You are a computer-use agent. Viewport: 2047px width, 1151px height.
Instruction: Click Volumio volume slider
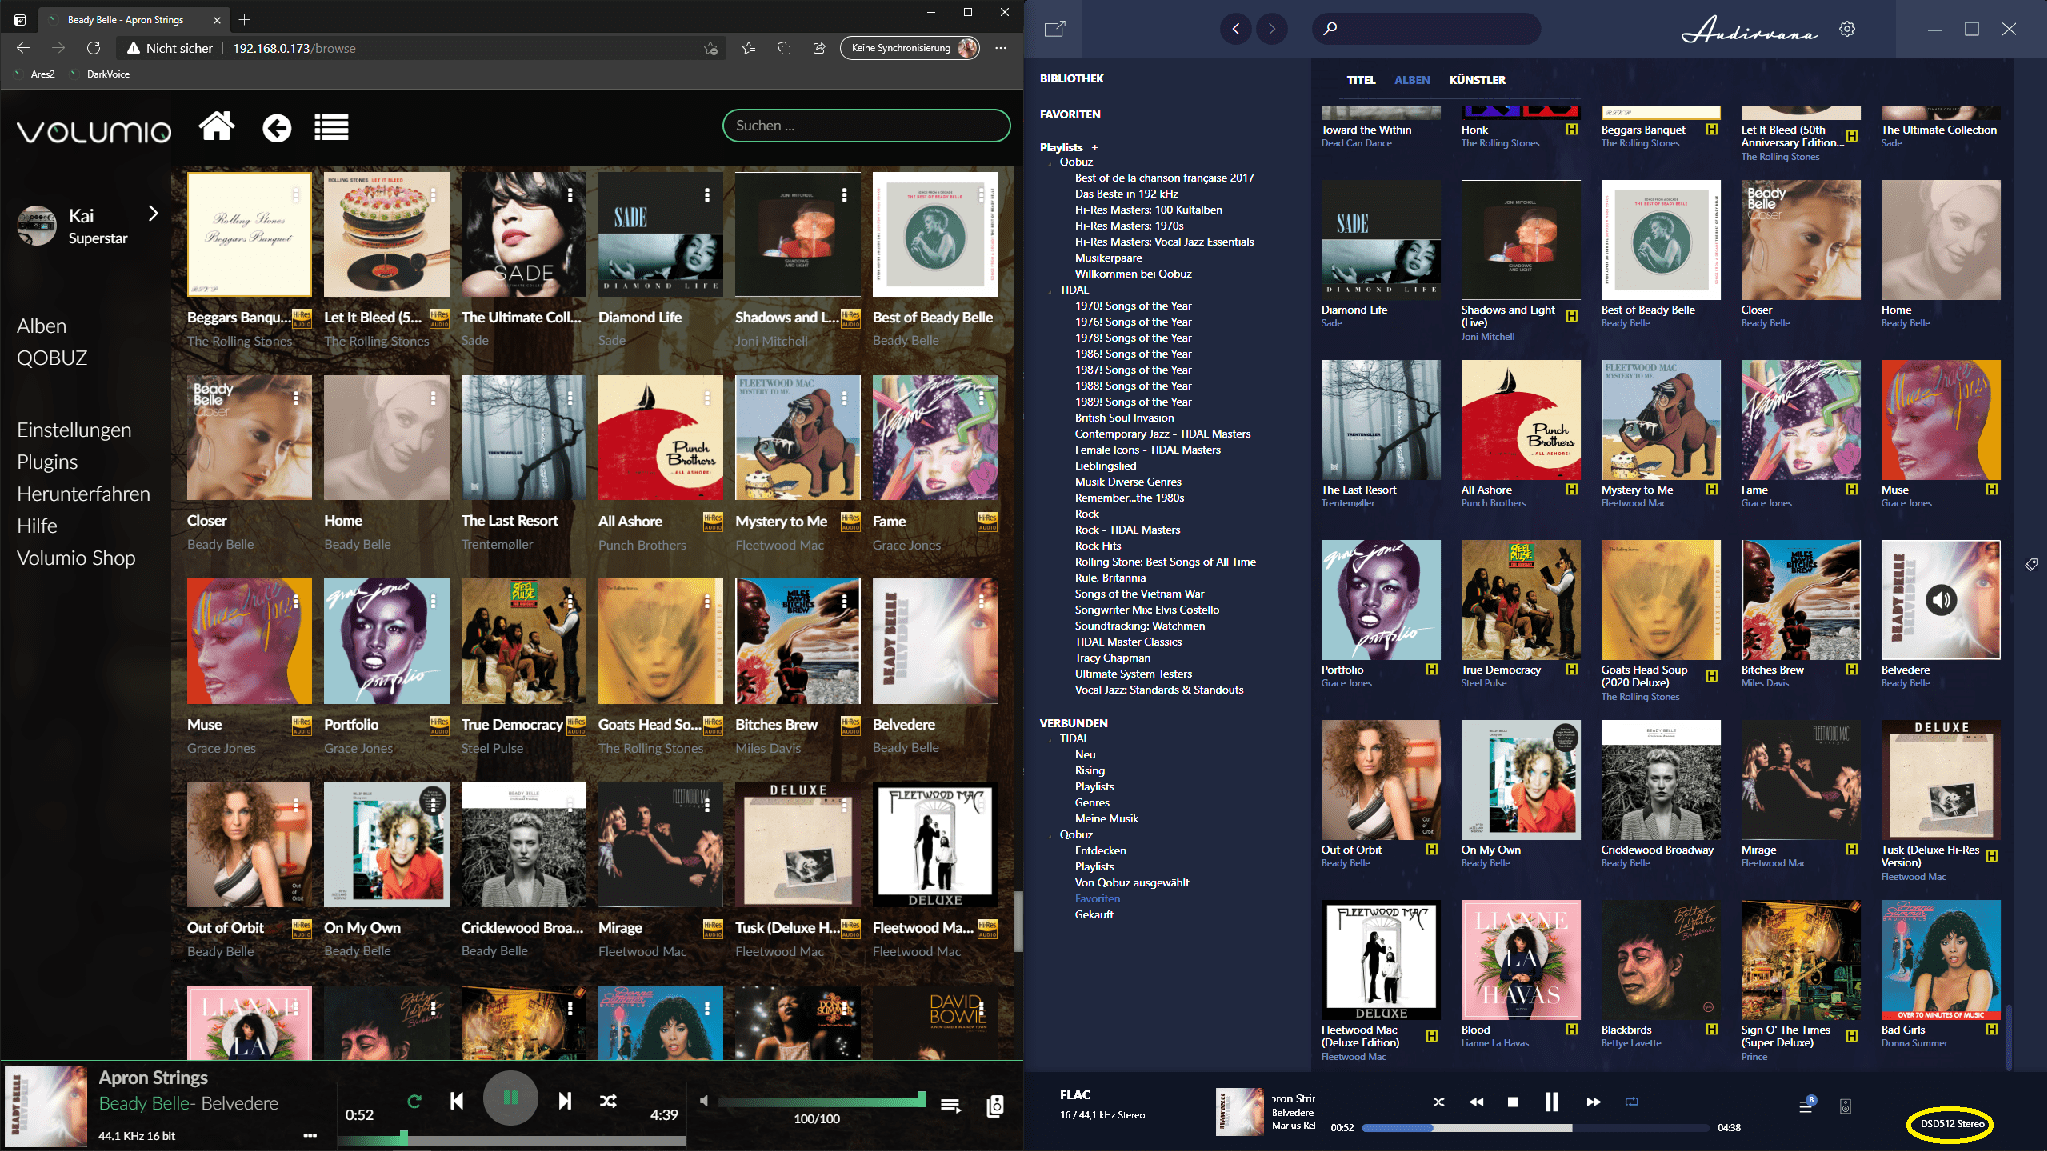(x=821, y=1101)
